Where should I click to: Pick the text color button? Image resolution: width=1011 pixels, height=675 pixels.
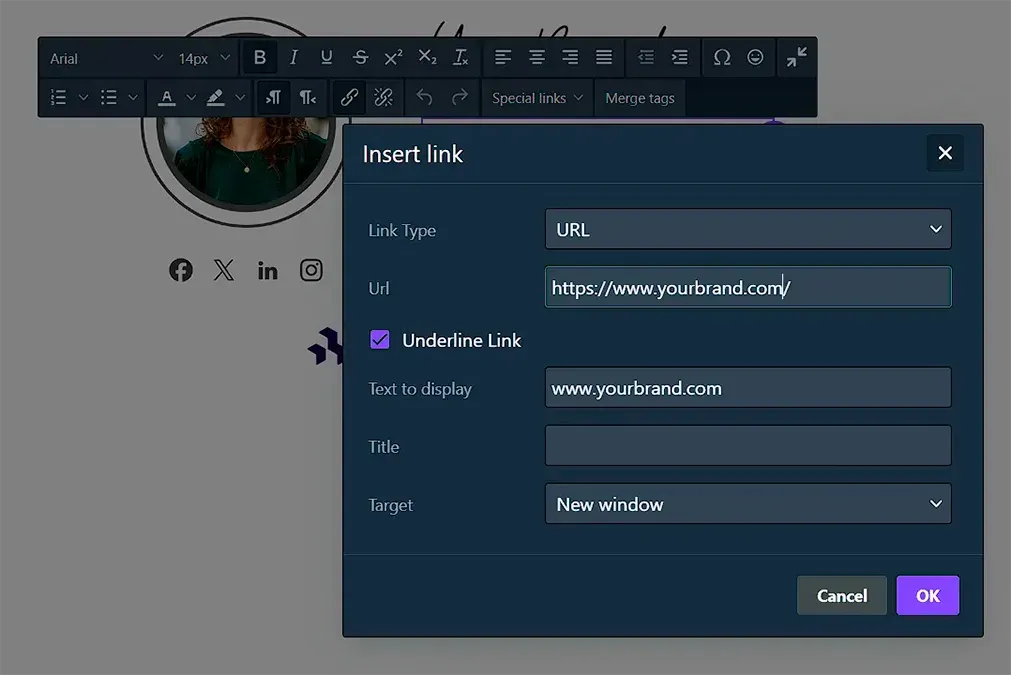point(167,98)
